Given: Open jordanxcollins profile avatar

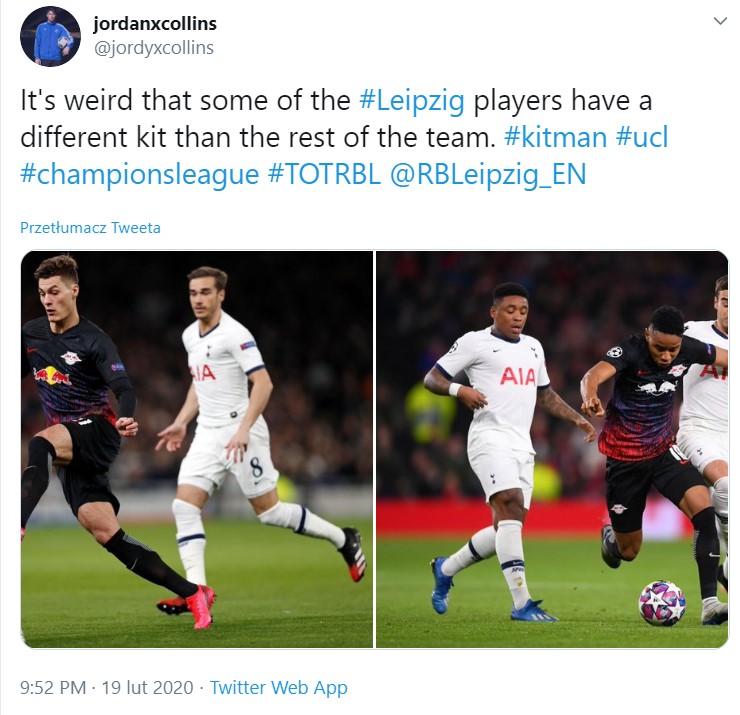Looking at the screenshot, I should click(x=50, y=36).
